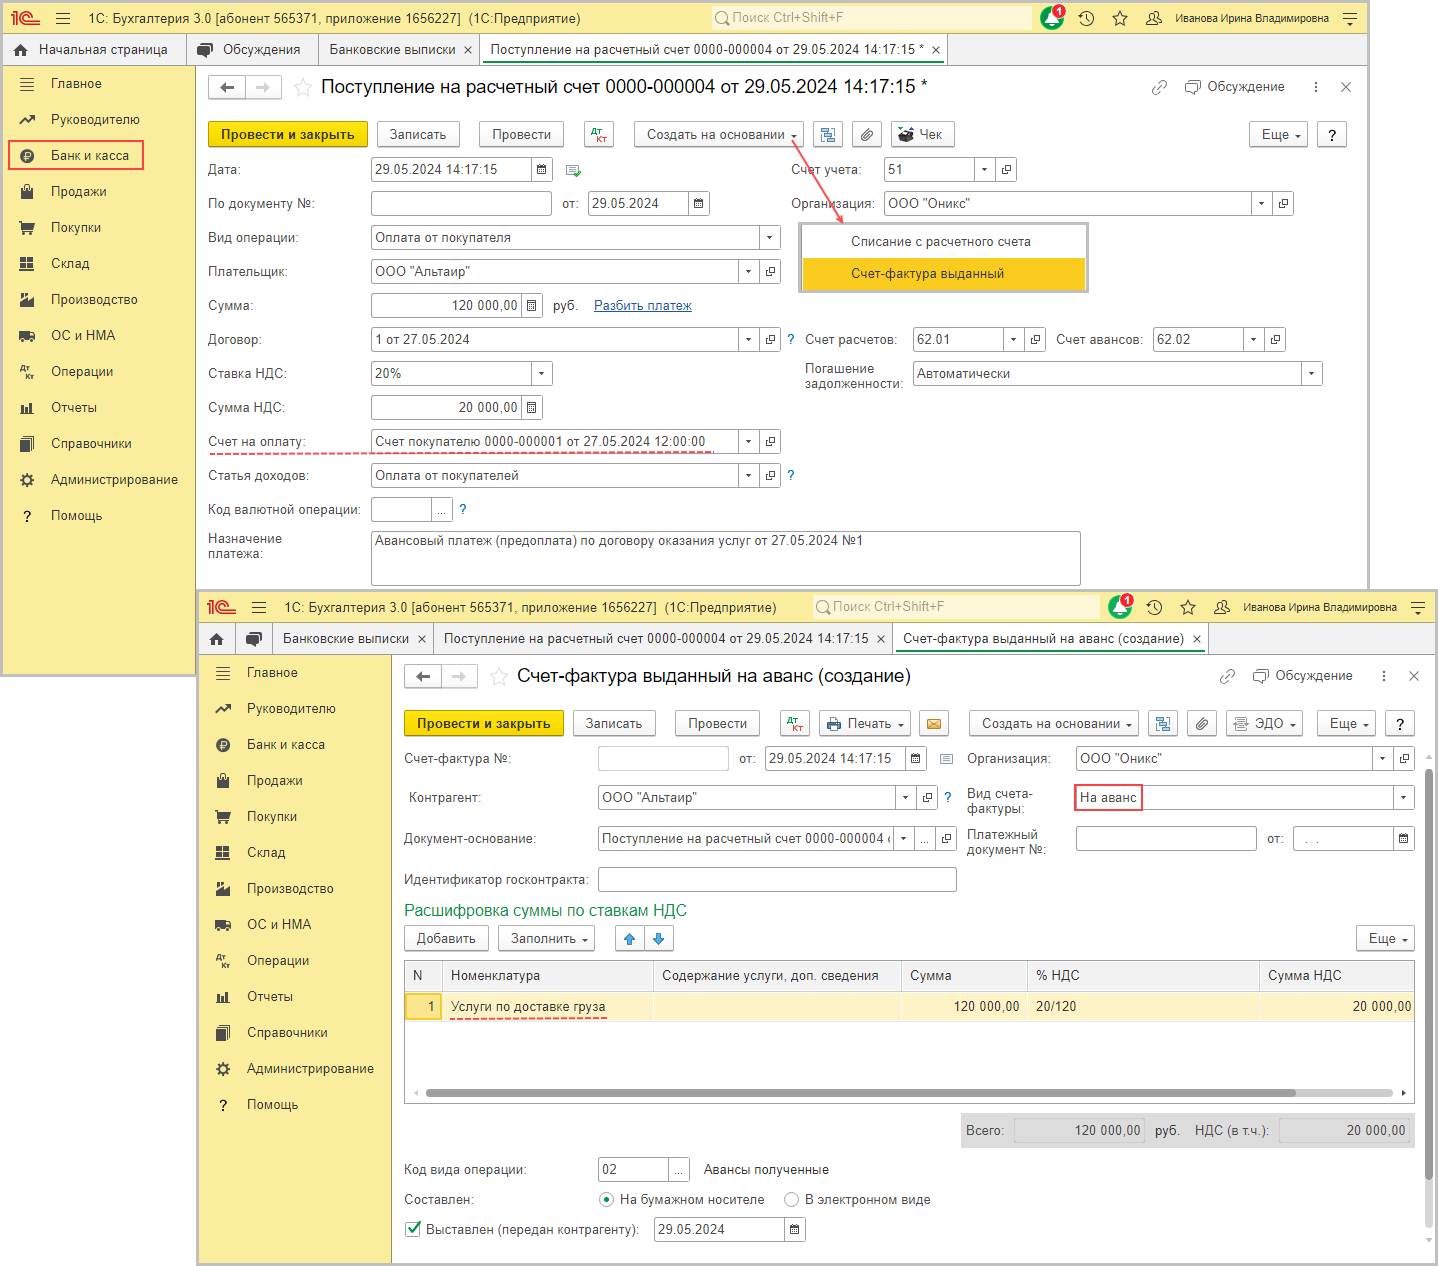The width and height of the screenshot is (1438, 1266).
Task: Open the Печать dropdown in the invoice toolbar
Action: [866, 723]
